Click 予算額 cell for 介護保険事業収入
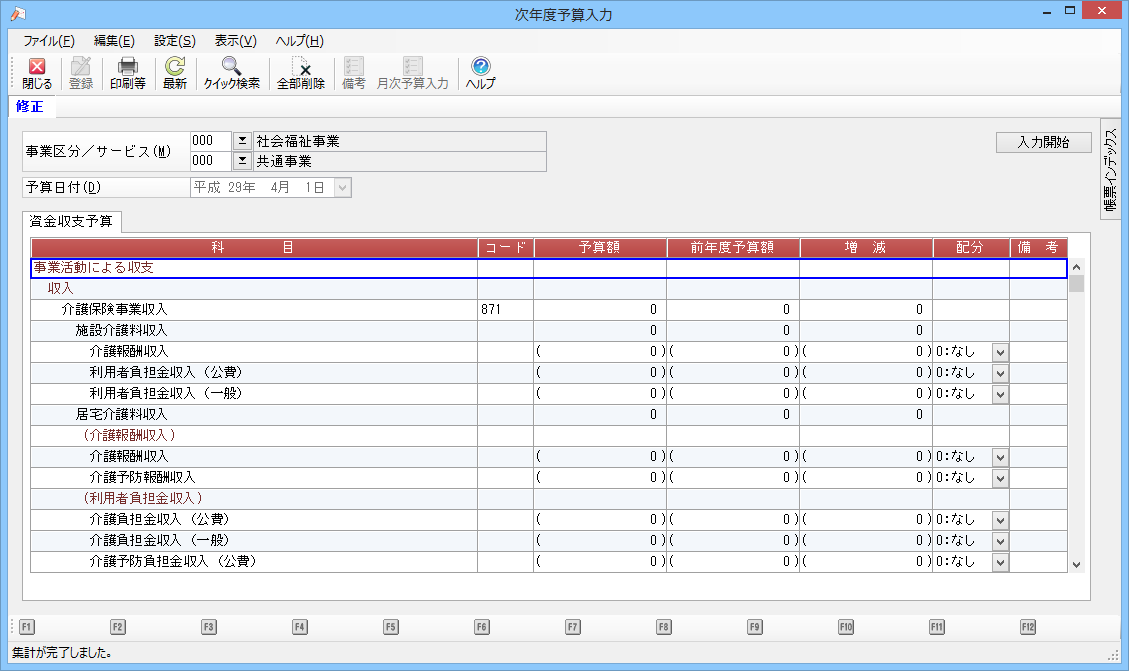 pyautogui.click(x=600, y=310)
